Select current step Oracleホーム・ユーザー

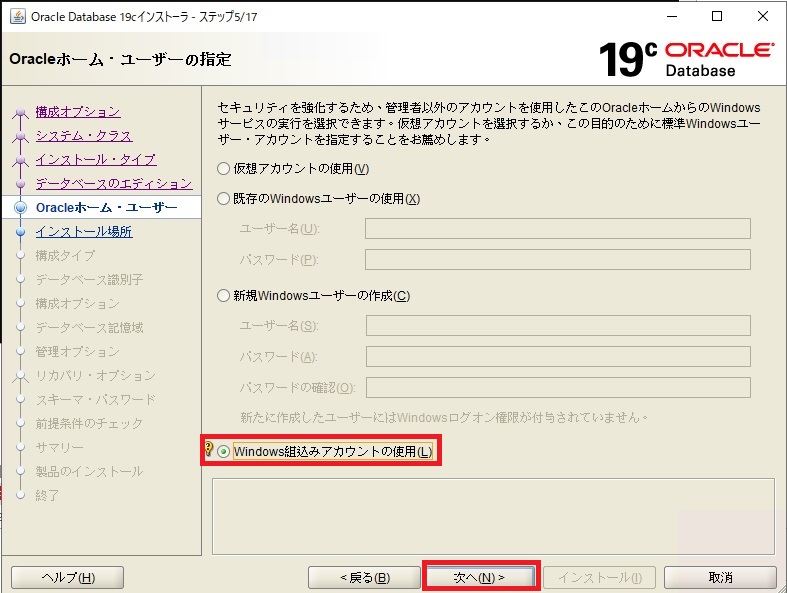pyautogui.click(x=106, y=207)
